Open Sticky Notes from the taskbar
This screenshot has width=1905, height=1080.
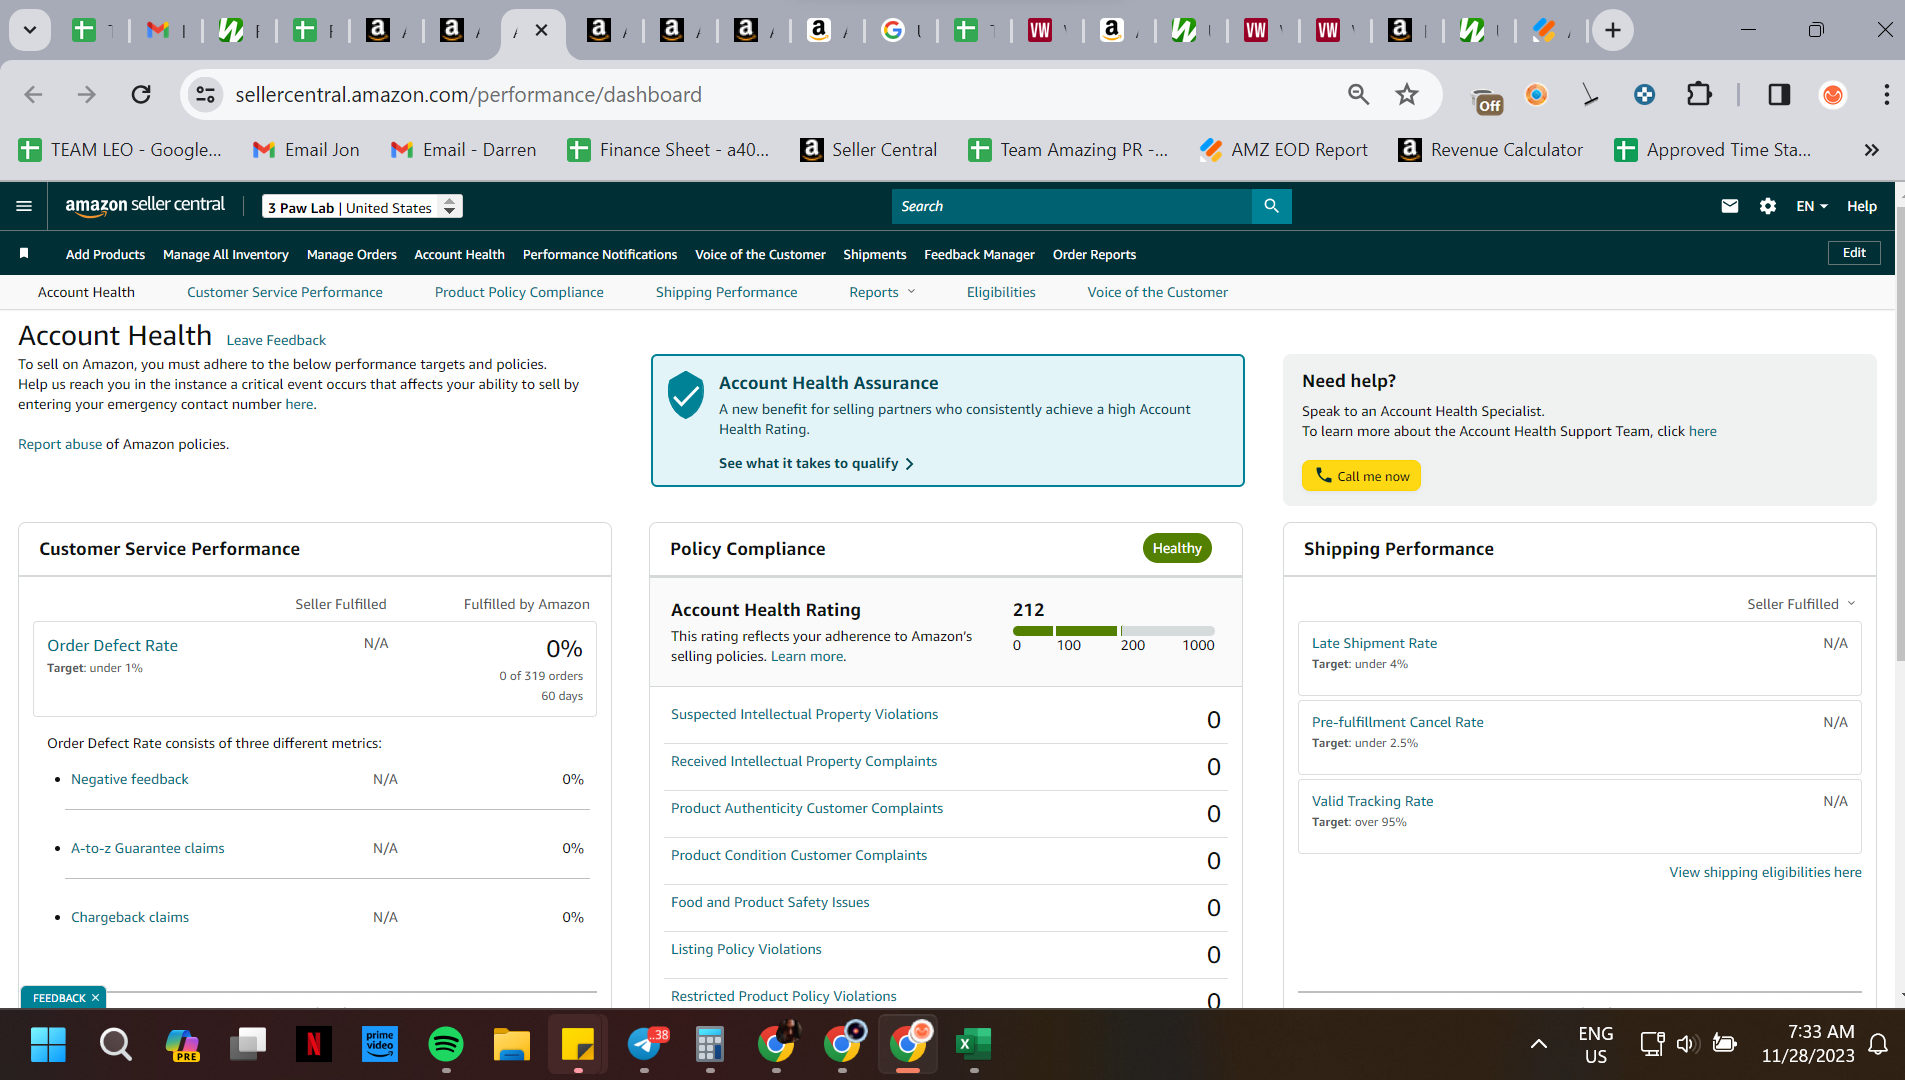tap(577, 1044)
